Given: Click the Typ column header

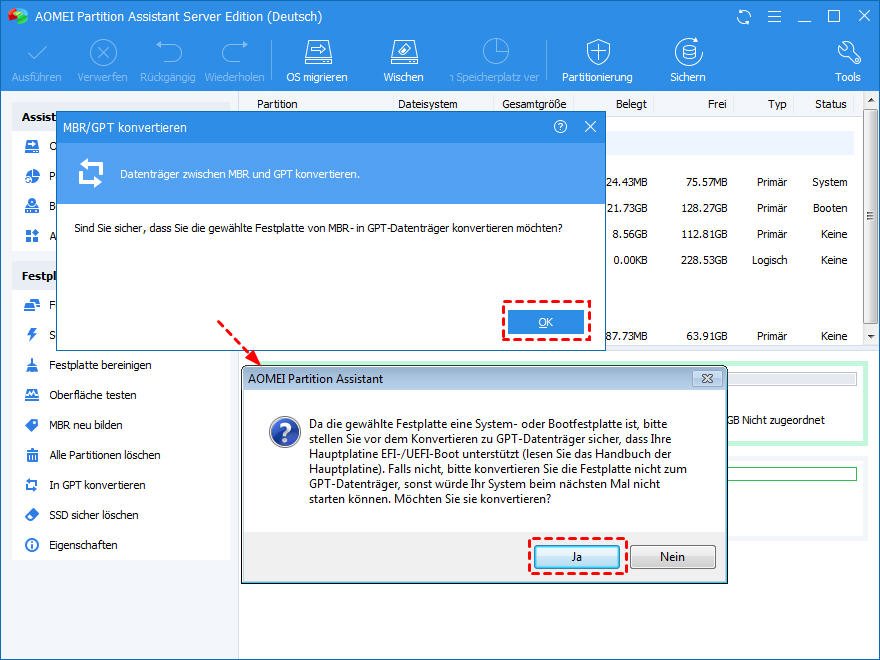Looking at the screenshot, I should point(777,104).
